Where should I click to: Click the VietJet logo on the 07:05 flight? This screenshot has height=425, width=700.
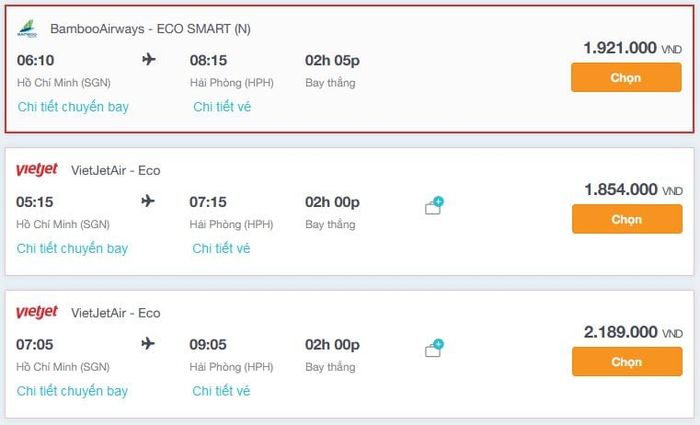(37, 313)
